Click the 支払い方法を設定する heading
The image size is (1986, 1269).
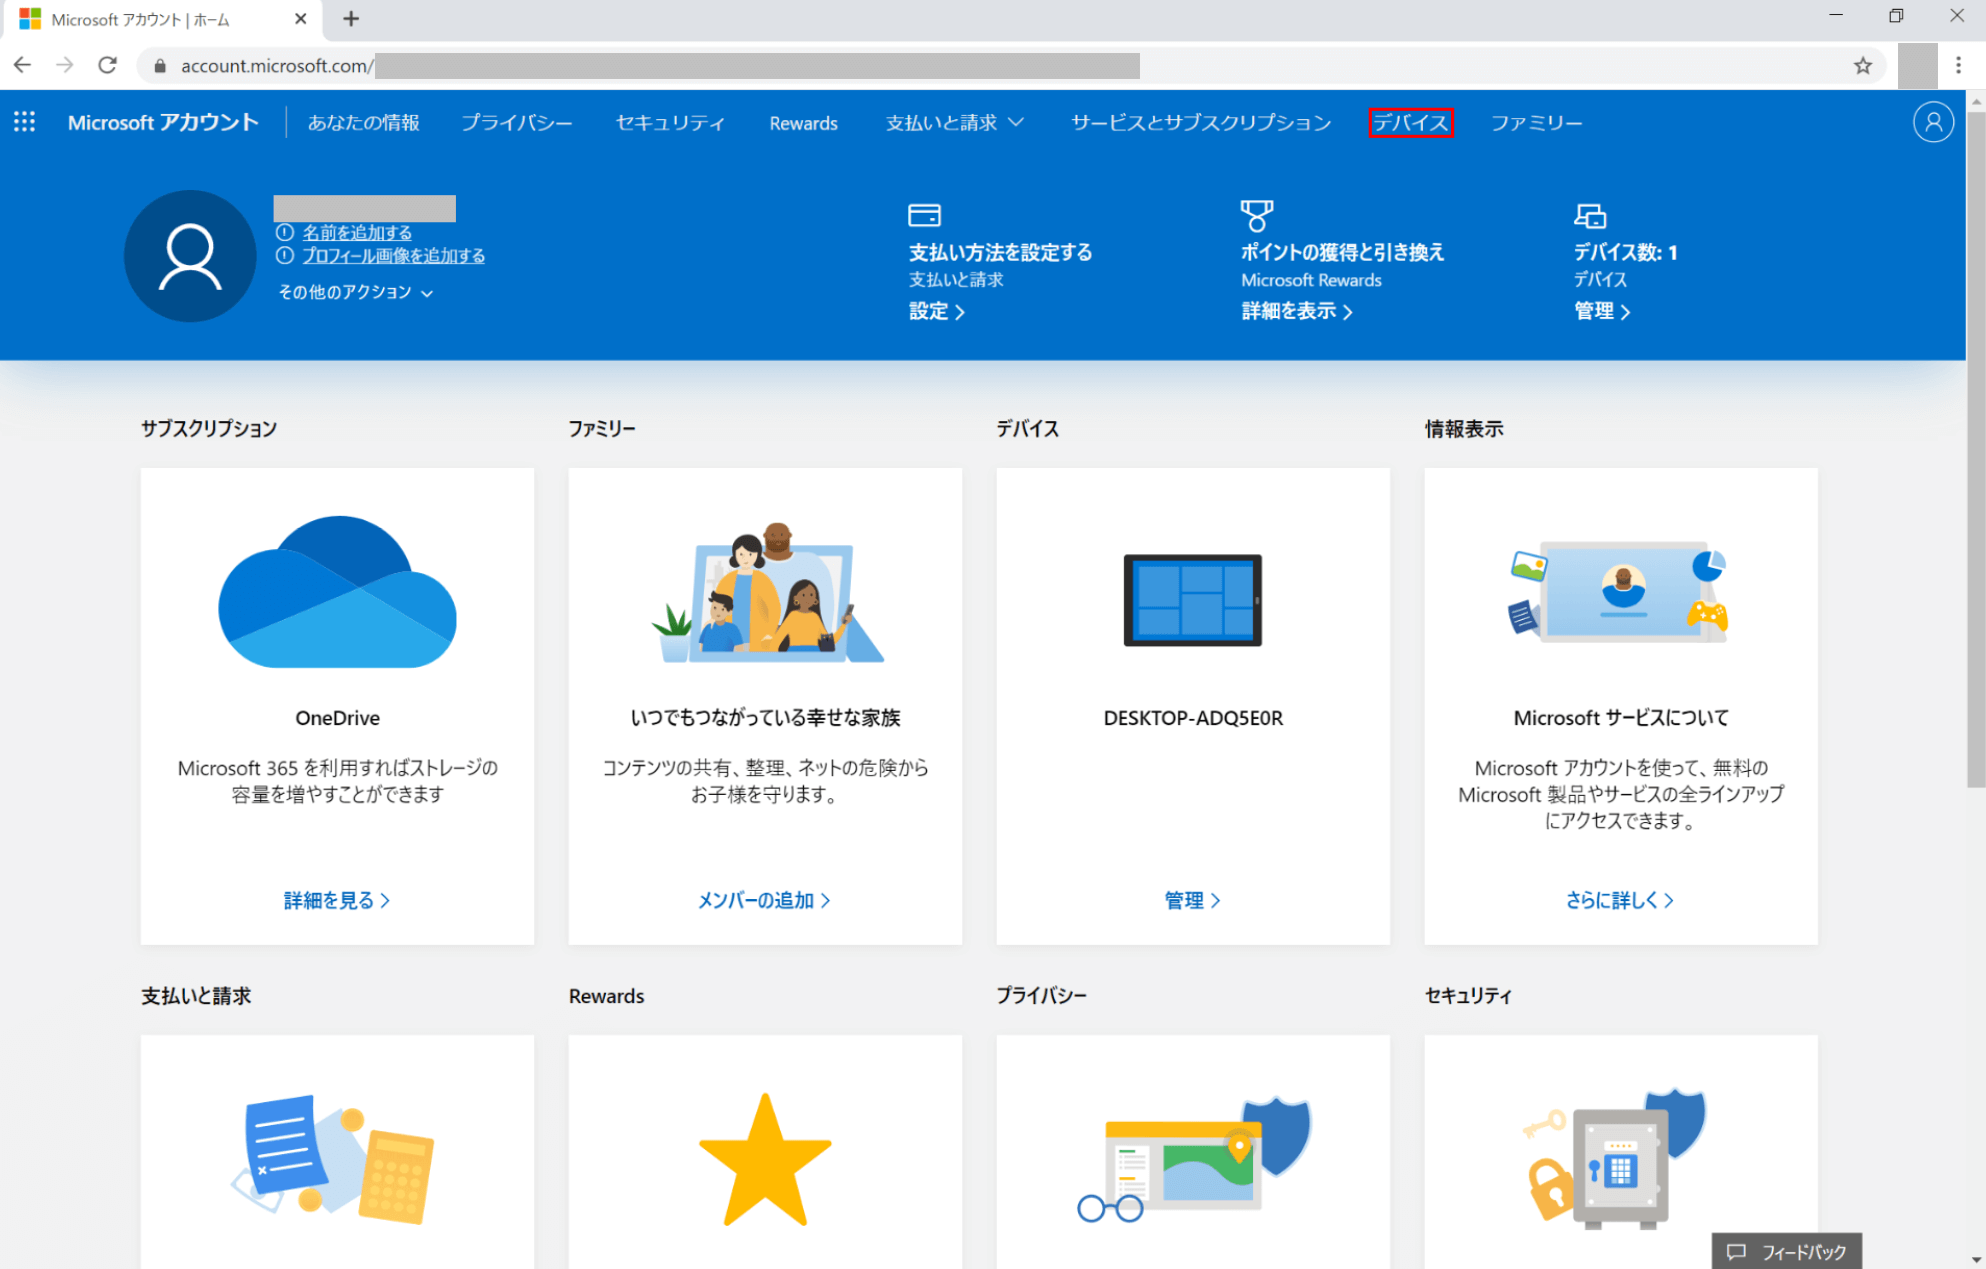coord(1000,252)
